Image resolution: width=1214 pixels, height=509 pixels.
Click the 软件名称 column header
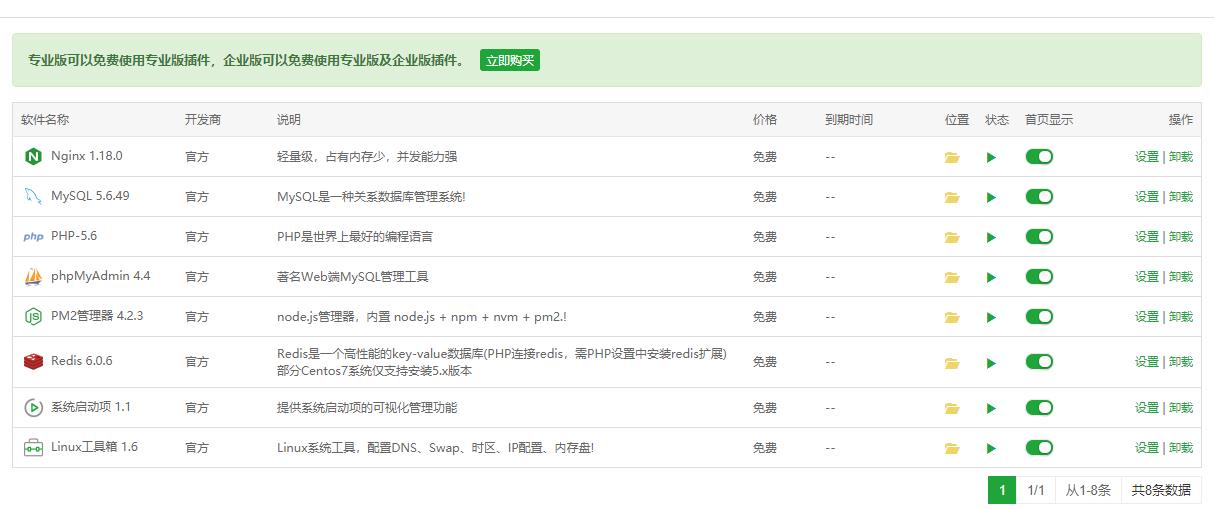tap(45, 120)
